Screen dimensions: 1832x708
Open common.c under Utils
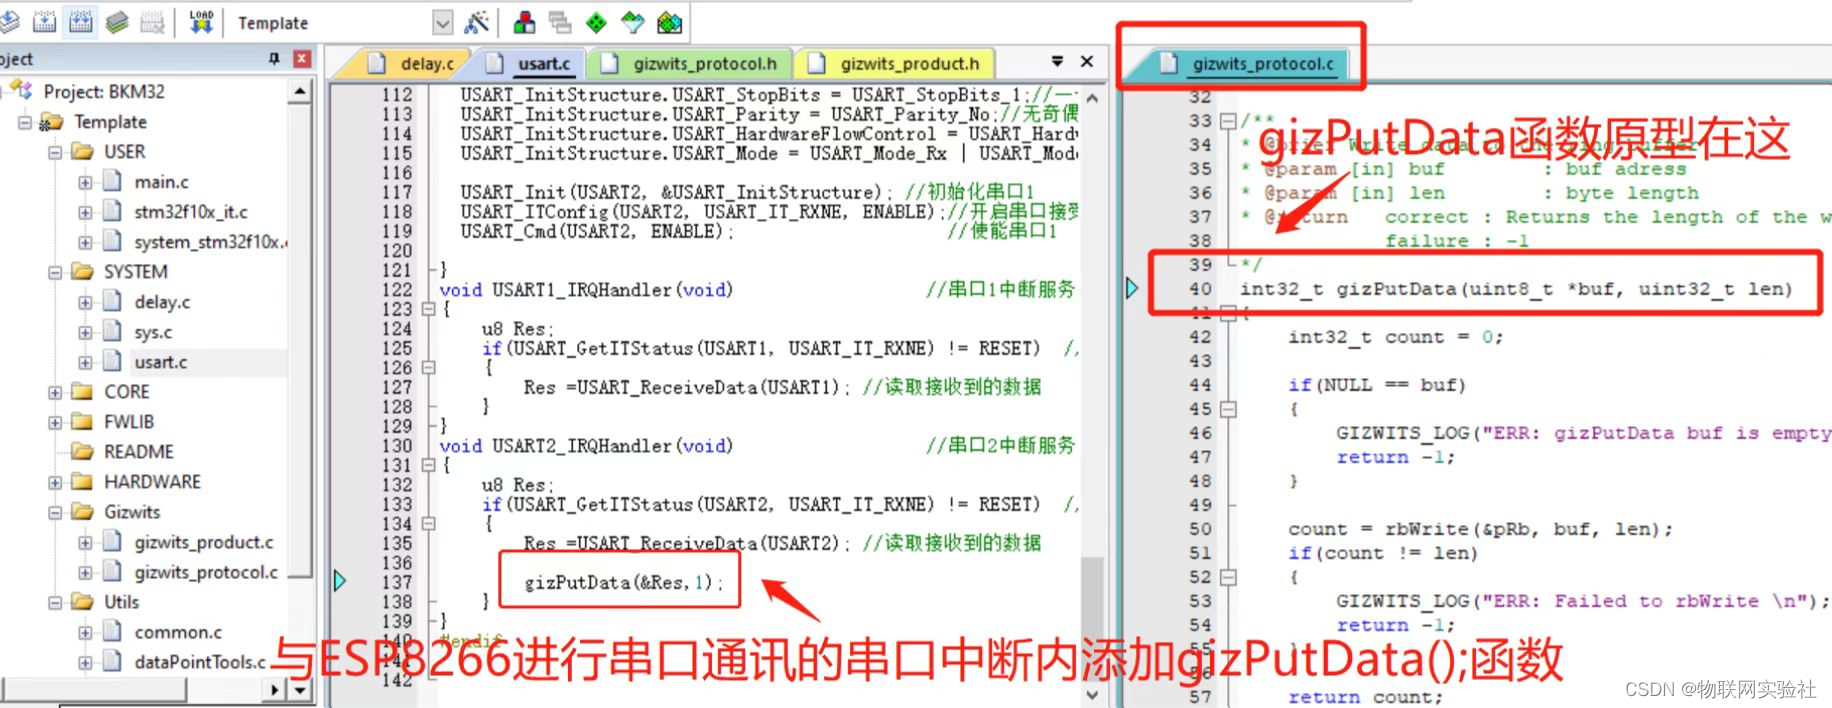(178, 632)
